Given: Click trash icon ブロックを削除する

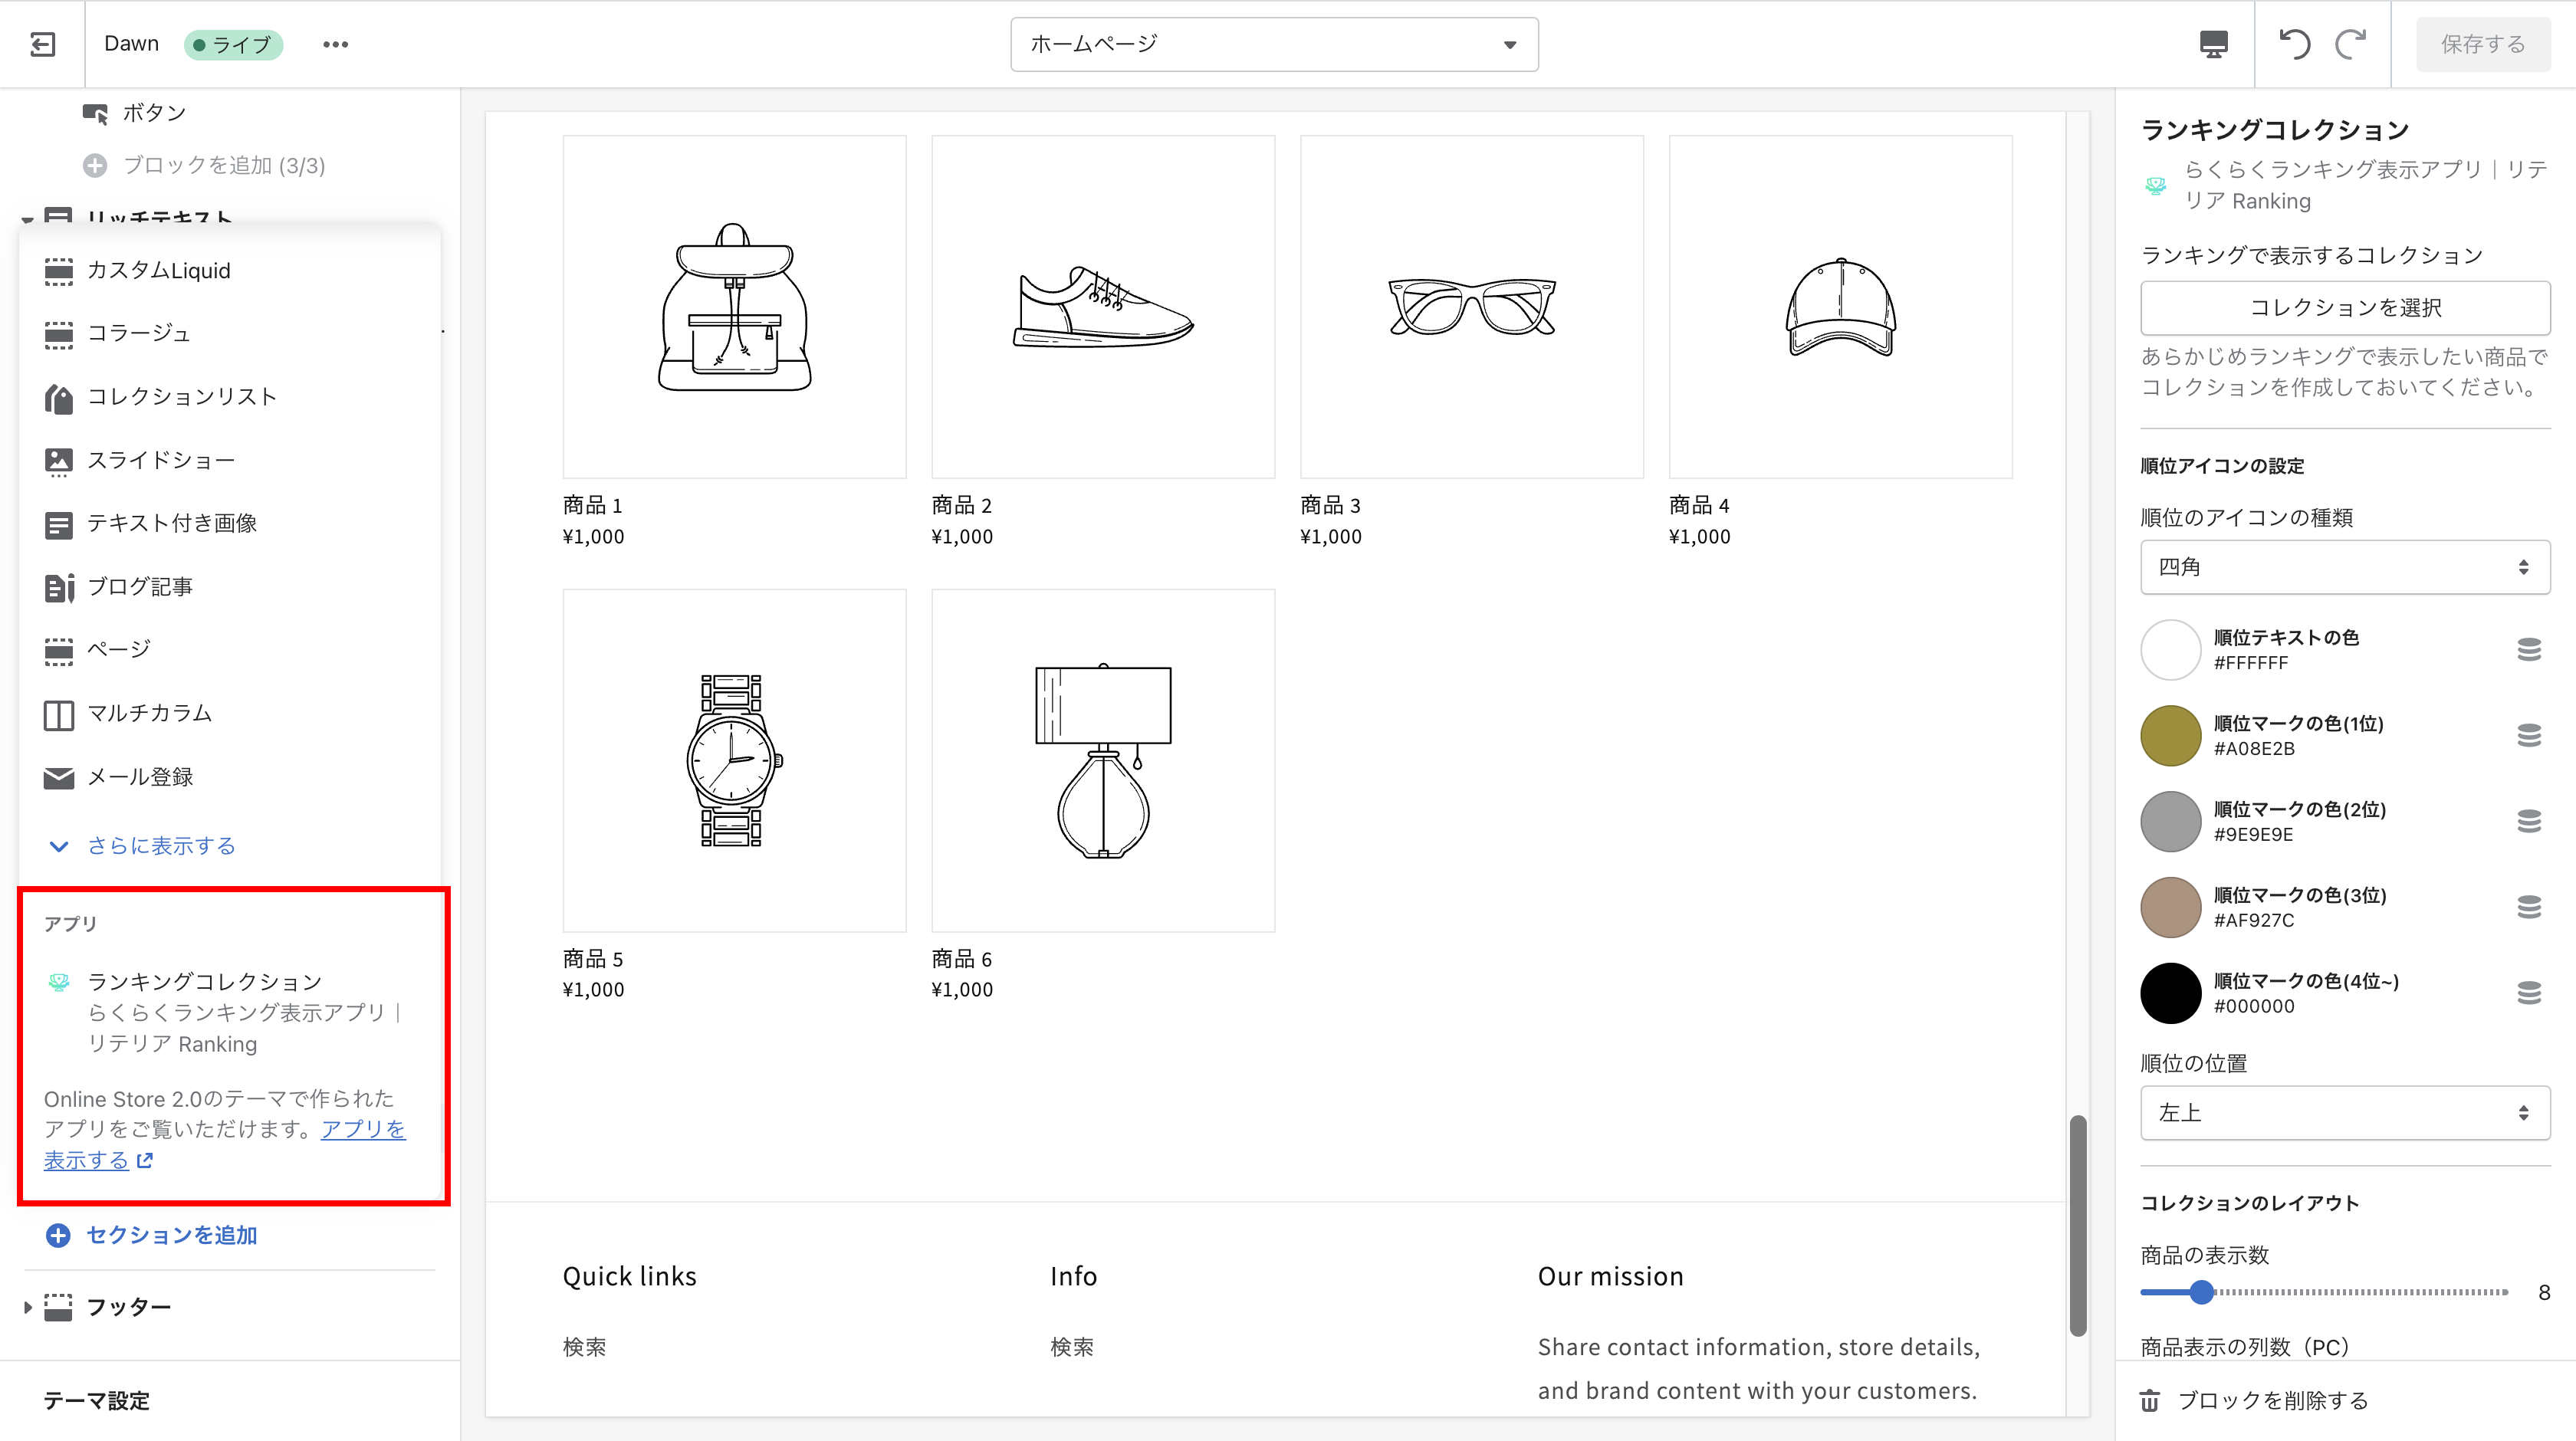Looking at the screenshot, I should 2149,1400.
